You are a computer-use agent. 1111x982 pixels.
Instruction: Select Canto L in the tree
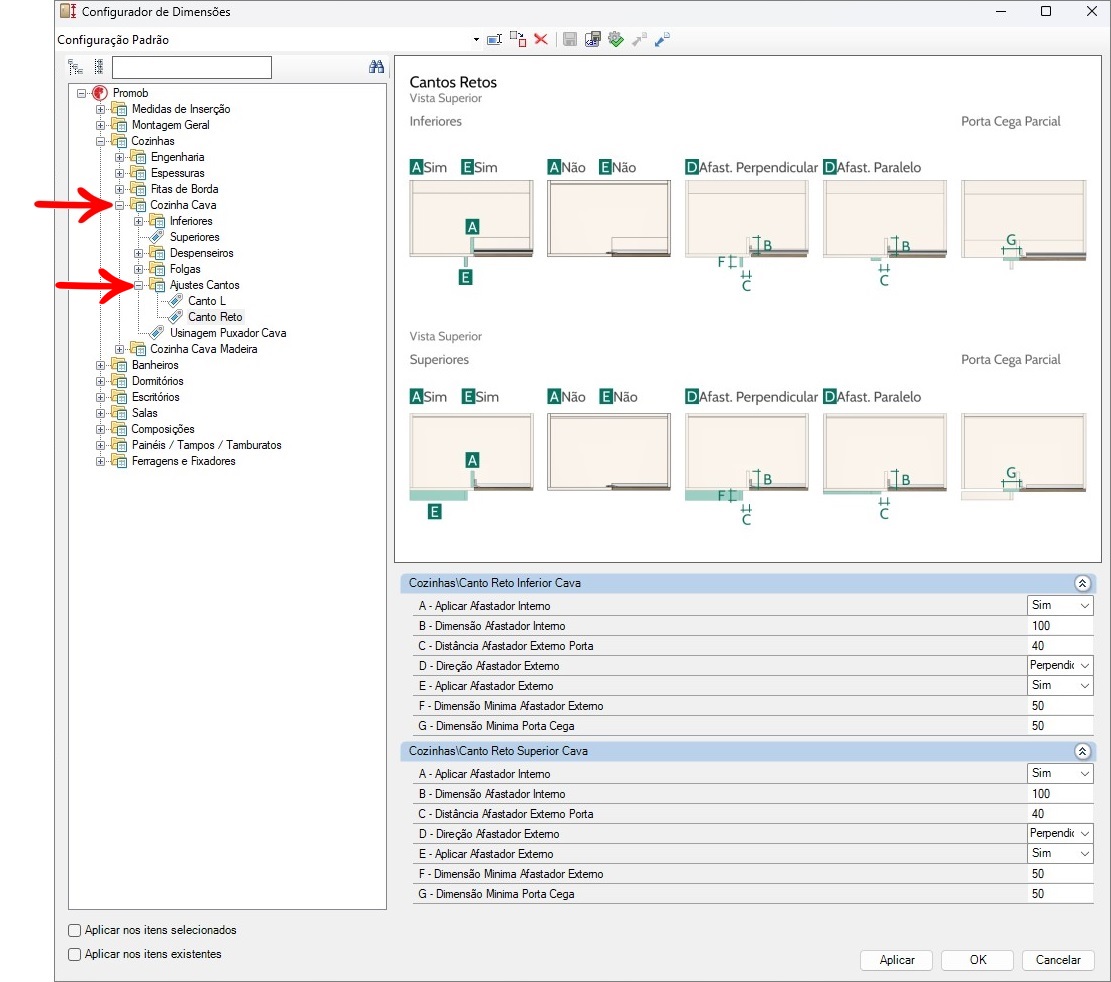click(x=206, y=301)
